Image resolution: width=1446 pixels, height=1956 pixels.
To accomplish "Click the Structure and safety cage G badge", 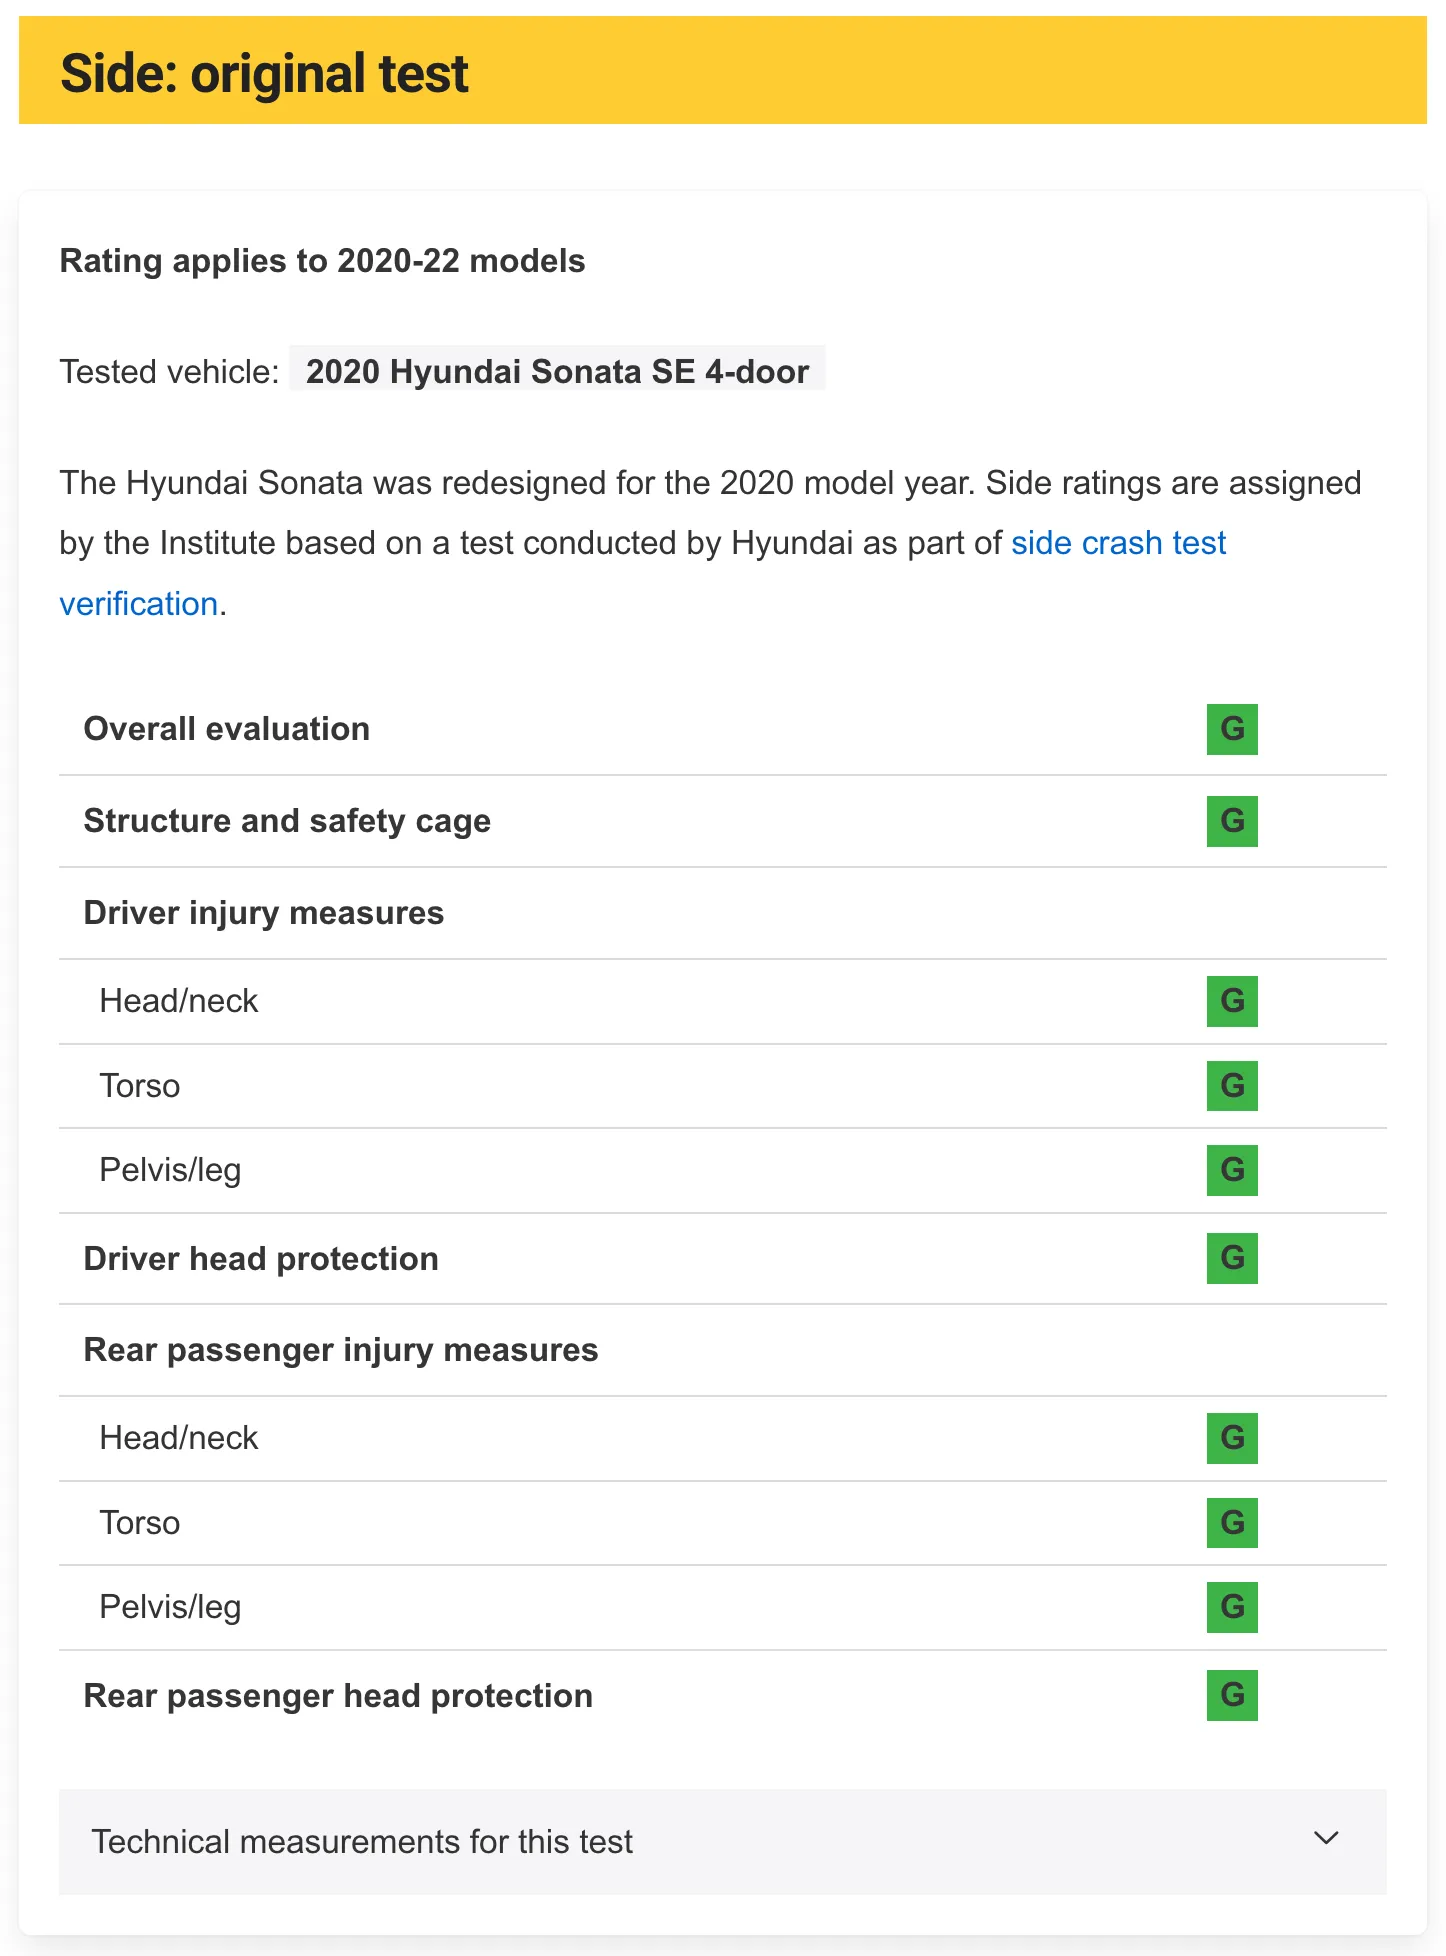I will coord(1232,821).
